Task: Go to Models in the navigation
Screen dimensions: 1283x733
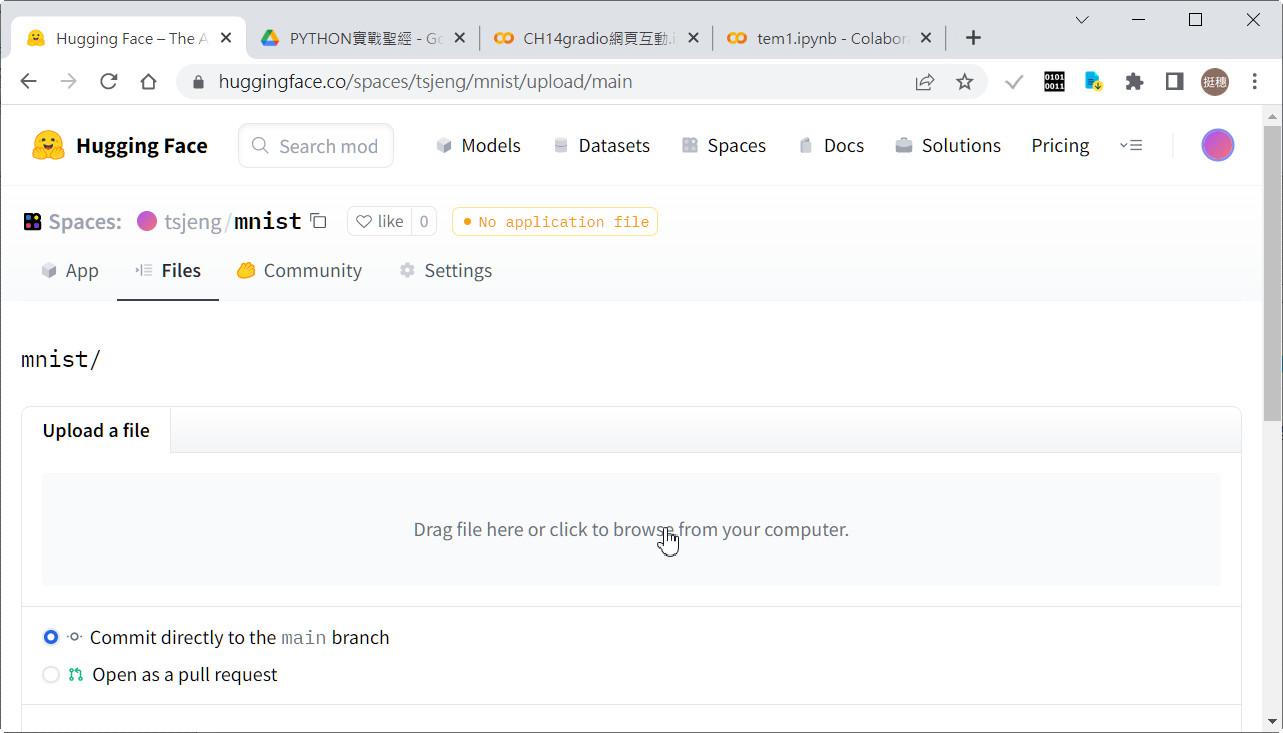Action: pos(478,145)
